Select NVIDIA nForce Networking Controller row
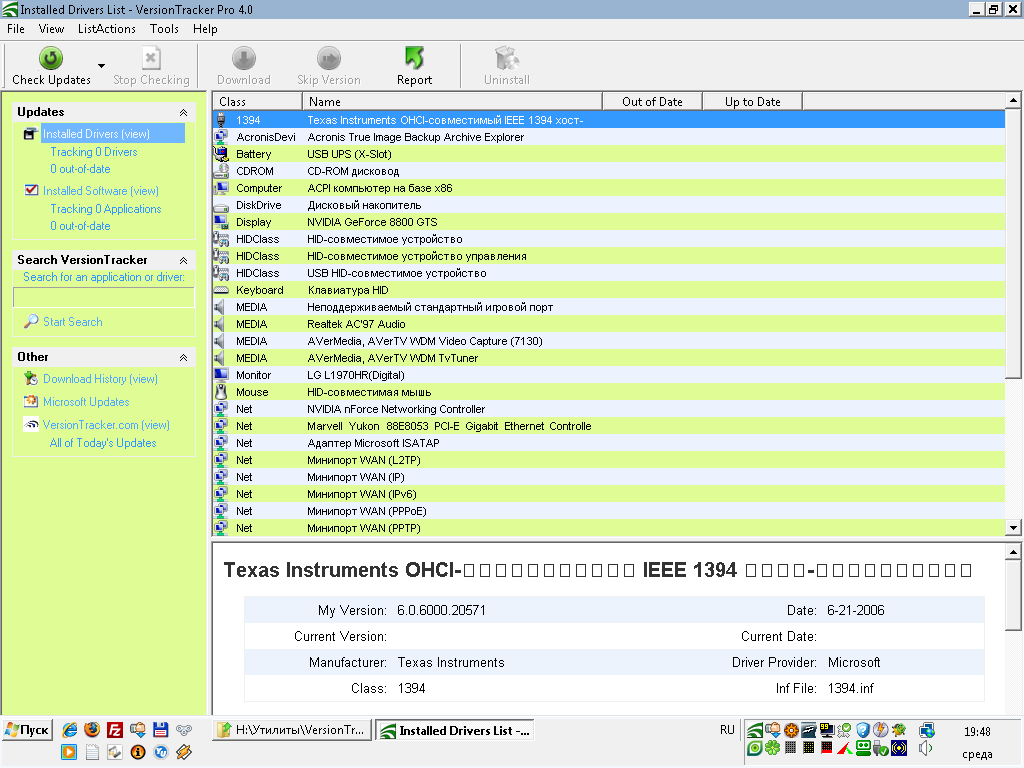This screenshot has height=768, width=1024. click(x=609, y=409)
